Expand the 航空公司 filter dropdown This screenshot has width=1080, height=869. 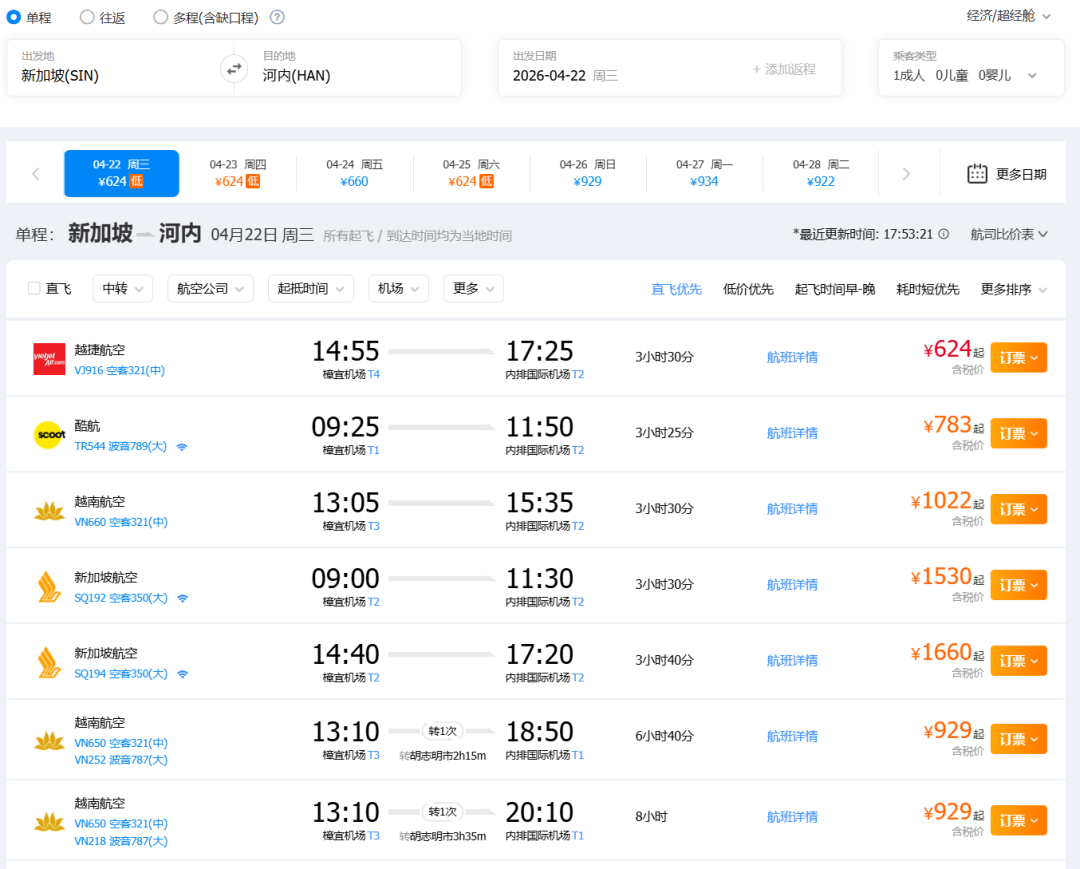pos(210,289)
